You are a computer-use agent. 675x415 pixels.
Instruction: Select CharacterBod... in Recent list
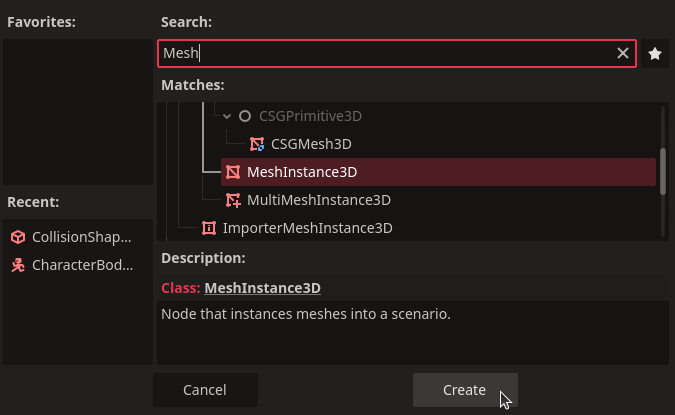pos(82,265)
